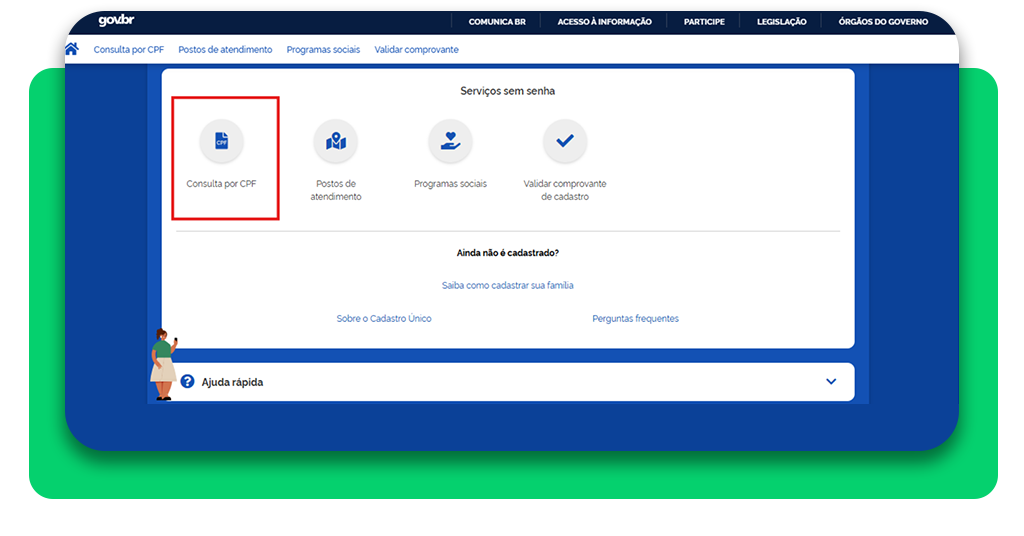This screenshot has height=536, width=1024.
Task: Select Programas sociais in navigation bar
Action: (x=323, y=49)
